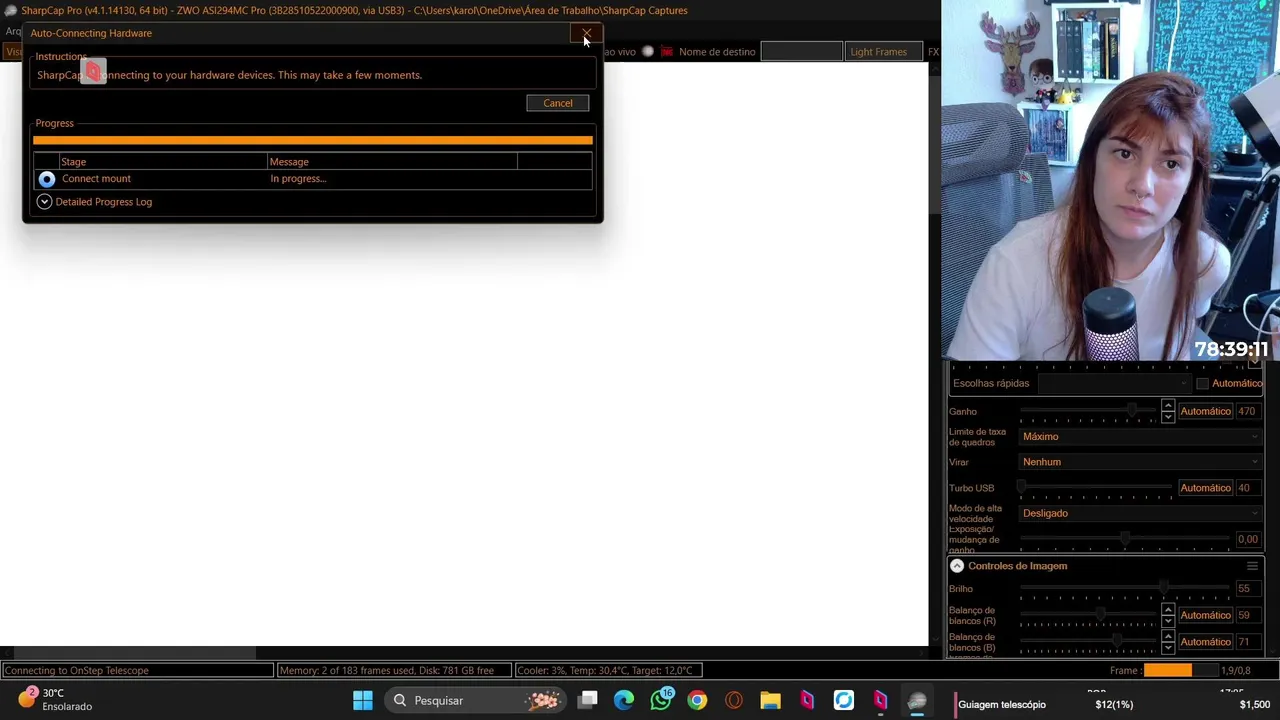Open the weather widget showing 30°C

[55, 700]
